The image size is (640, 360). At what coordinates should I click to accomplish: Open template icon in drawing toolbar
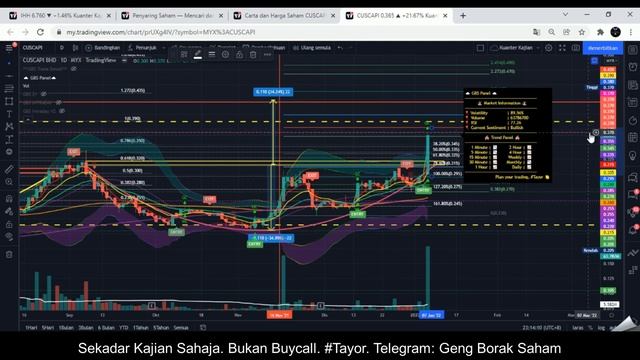tap(184, 54)
